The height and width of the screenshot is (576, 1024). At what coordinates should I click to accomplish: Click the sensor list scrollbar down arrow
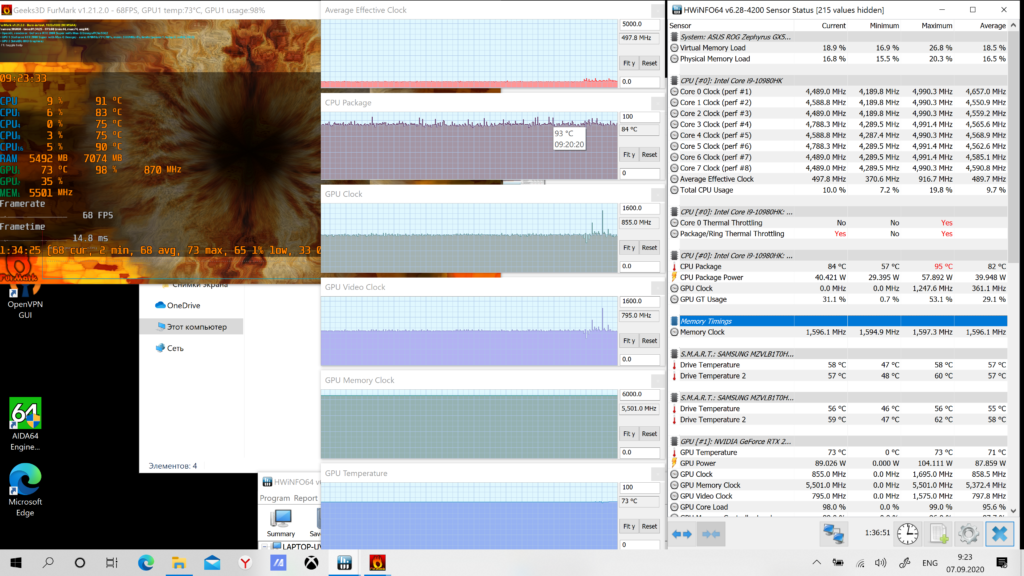[1013, 511]
